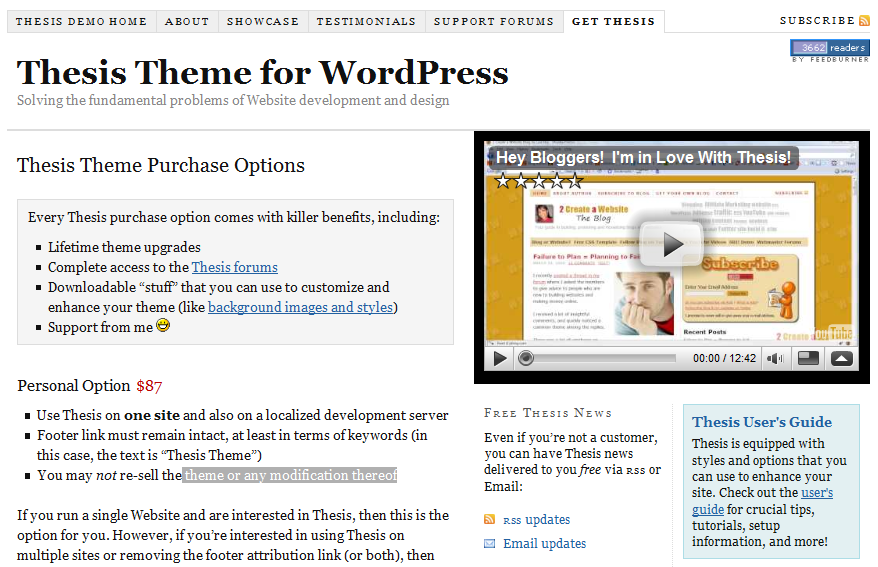Viewport: 878px width, 567px height.
Task: Follow the Thesis forums link
Action: (235, 268)
